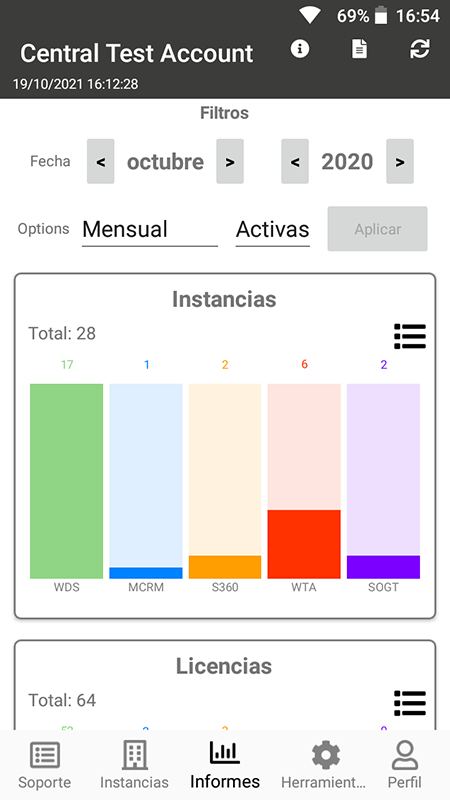Viewport: 450px width, 800px height.
Task: Open the Instancias list view icon
Action: (x=410, y=336)
